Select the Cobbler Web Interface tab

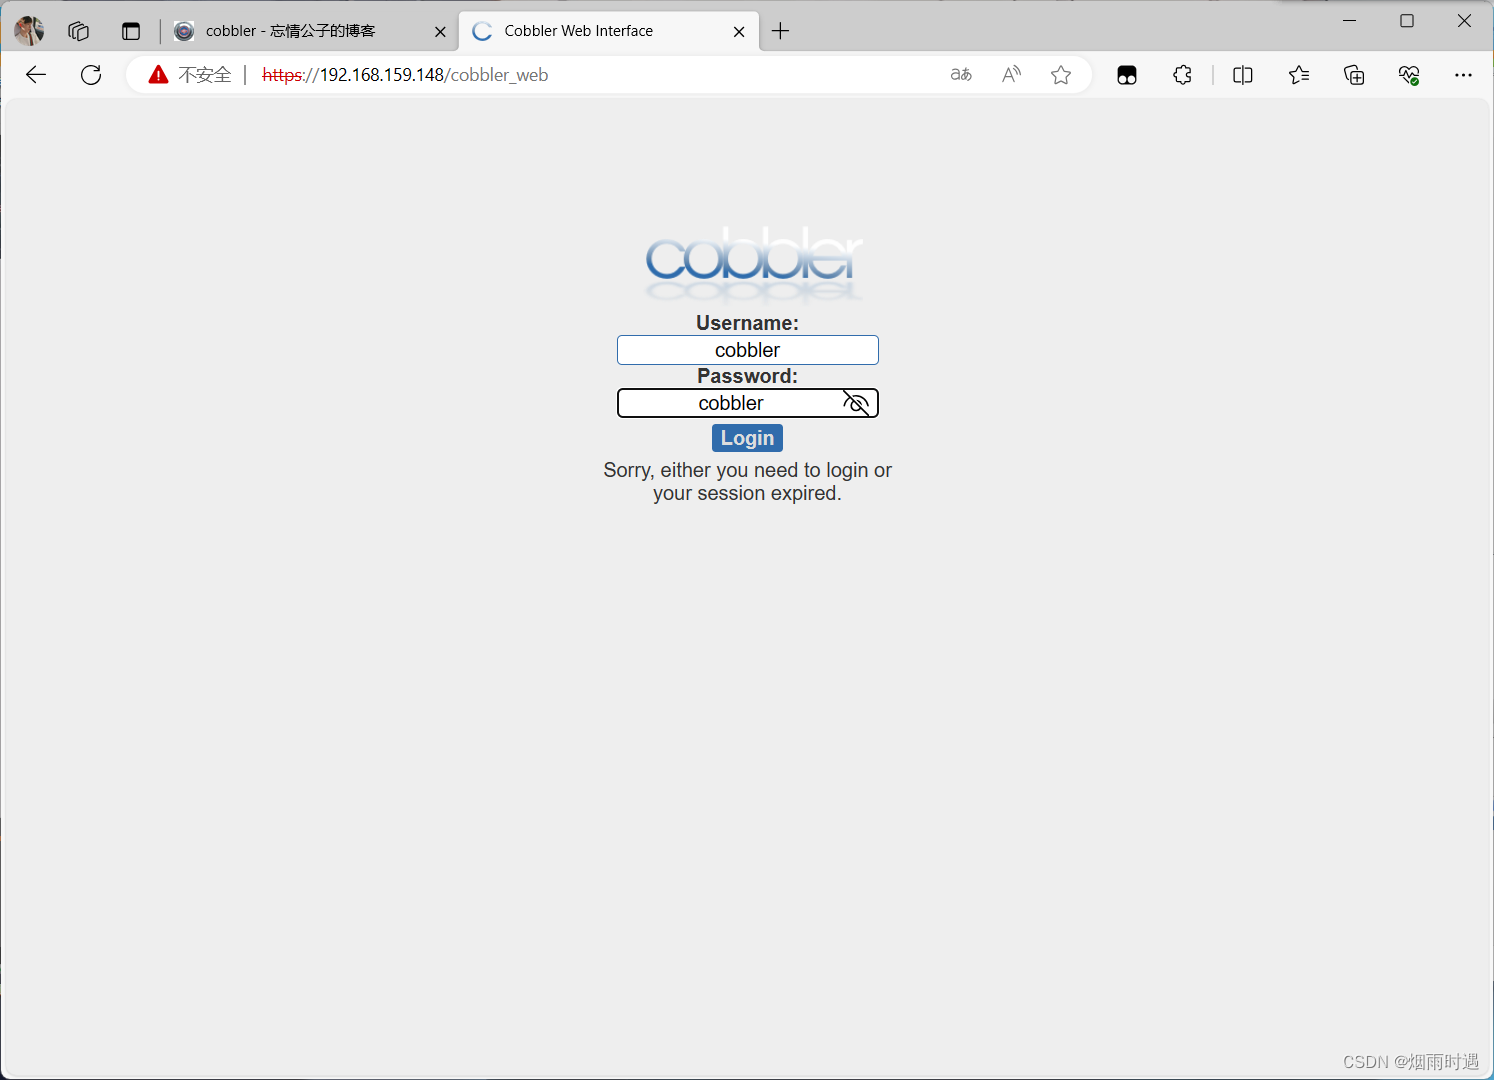pos(608,31)
